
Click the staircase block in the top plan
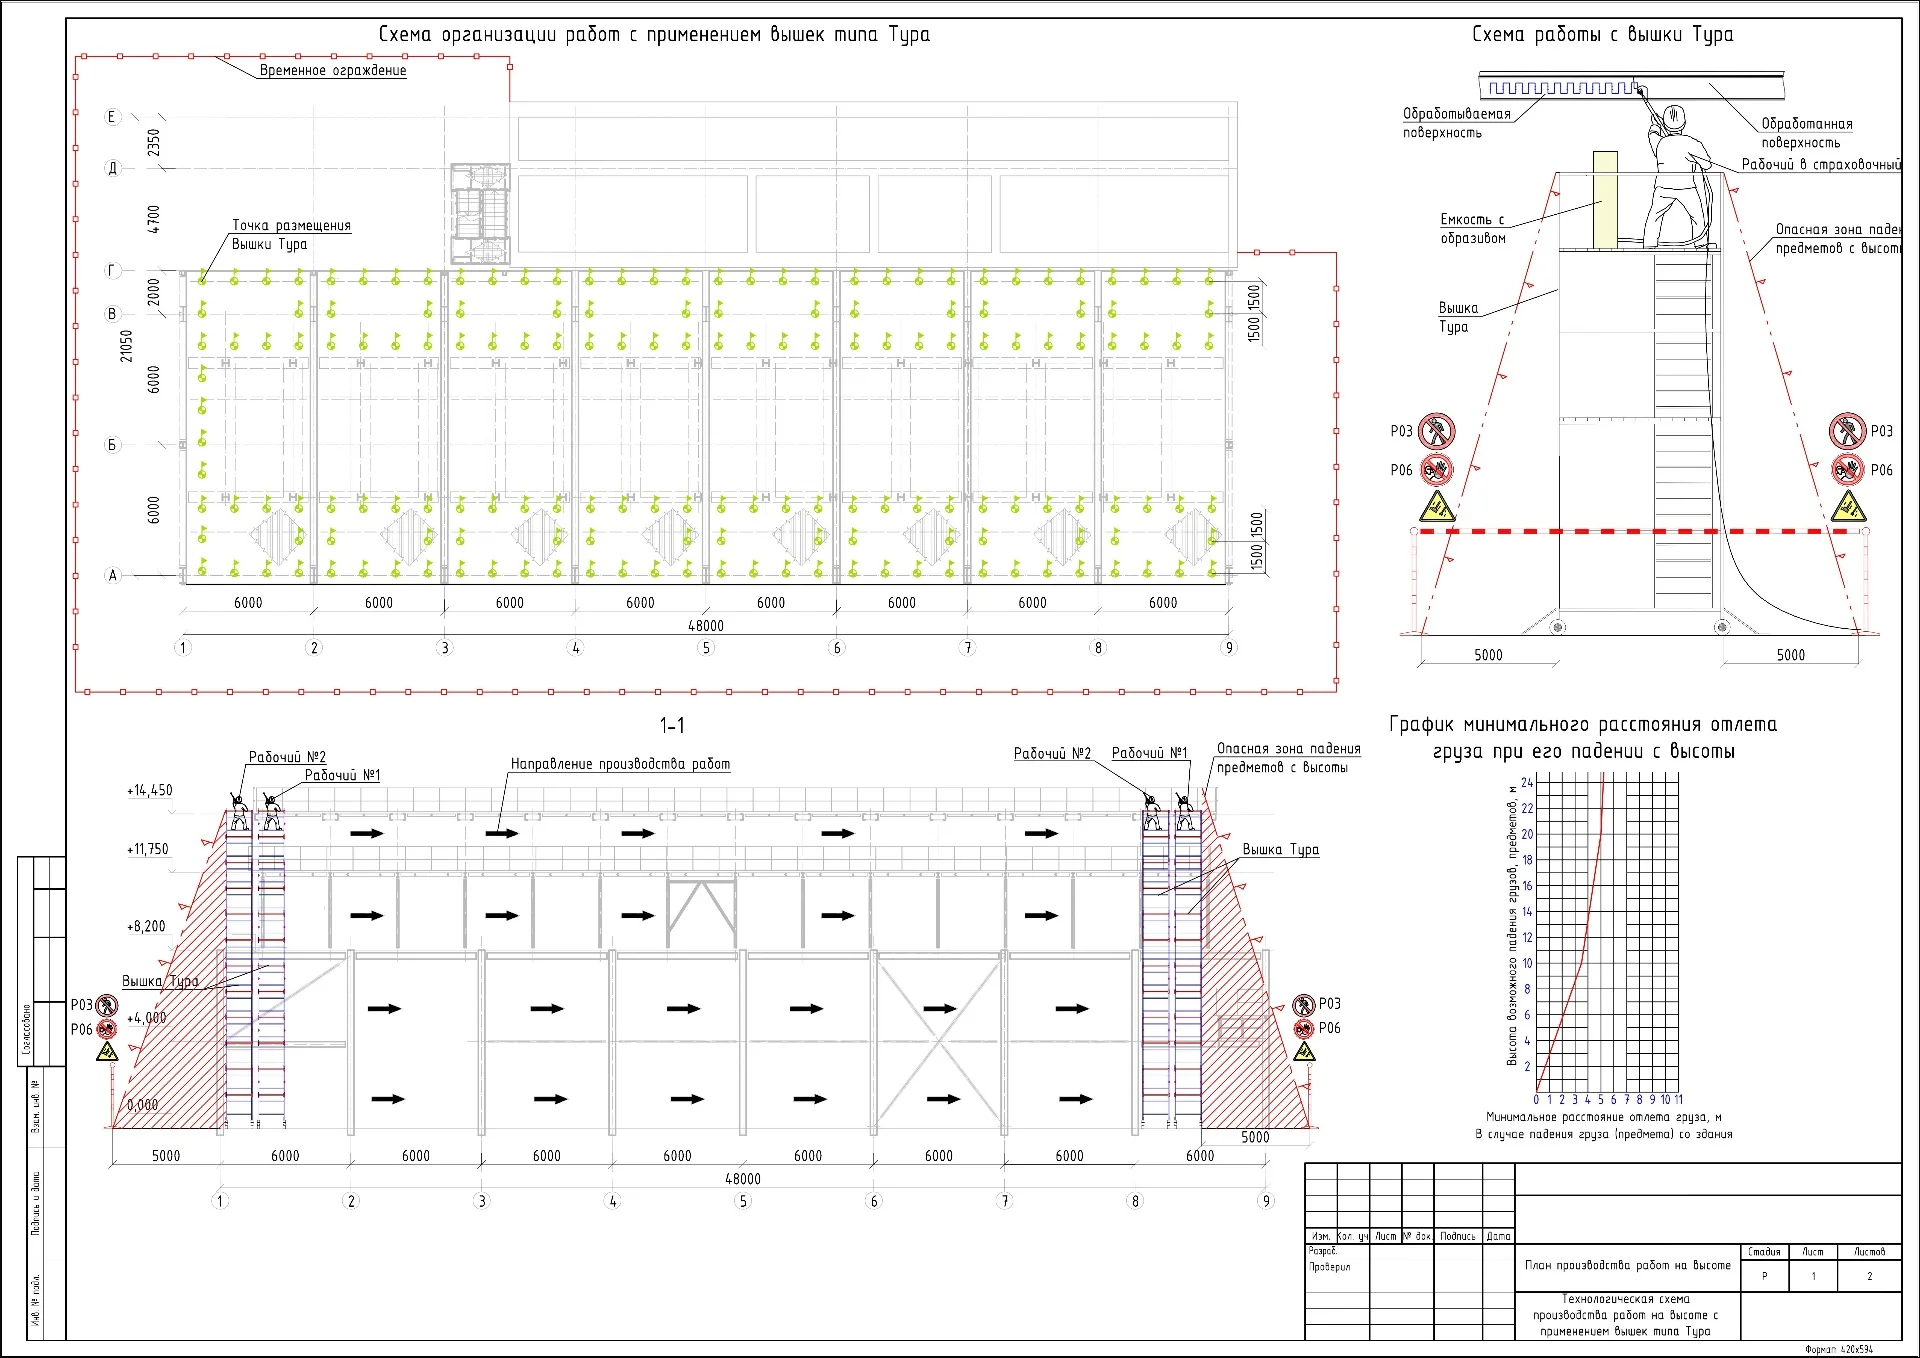click(x=481, y=214)
